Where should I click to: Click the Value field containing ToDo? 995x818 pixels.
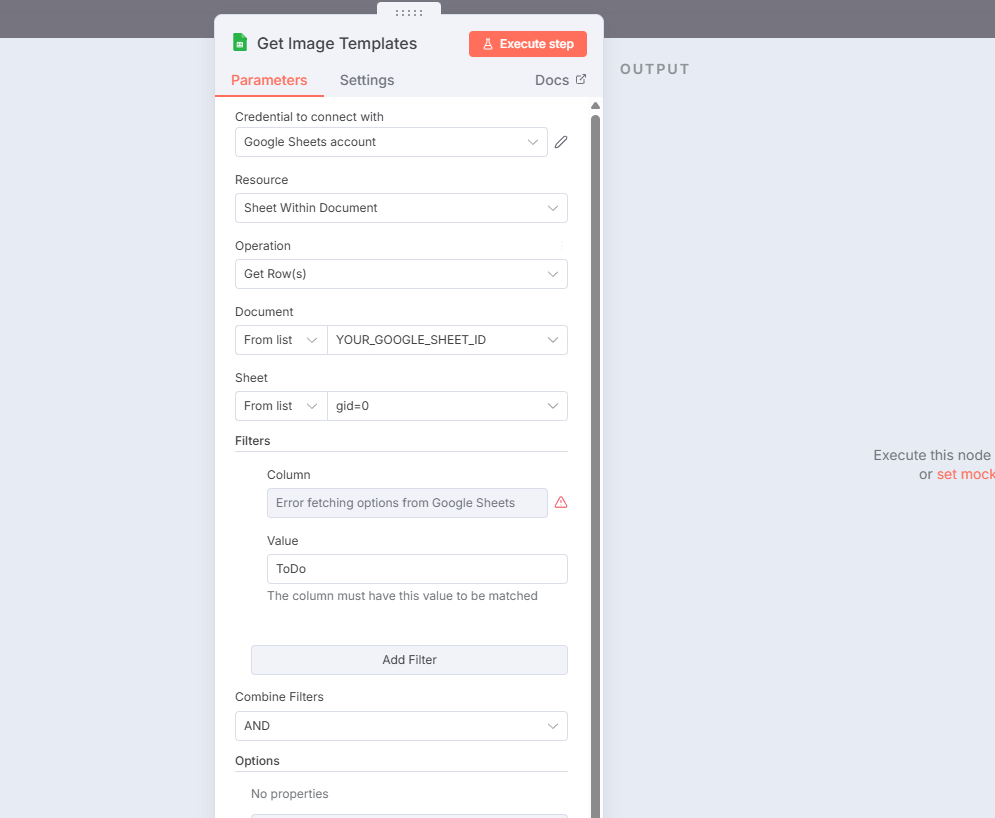(417, 569)
